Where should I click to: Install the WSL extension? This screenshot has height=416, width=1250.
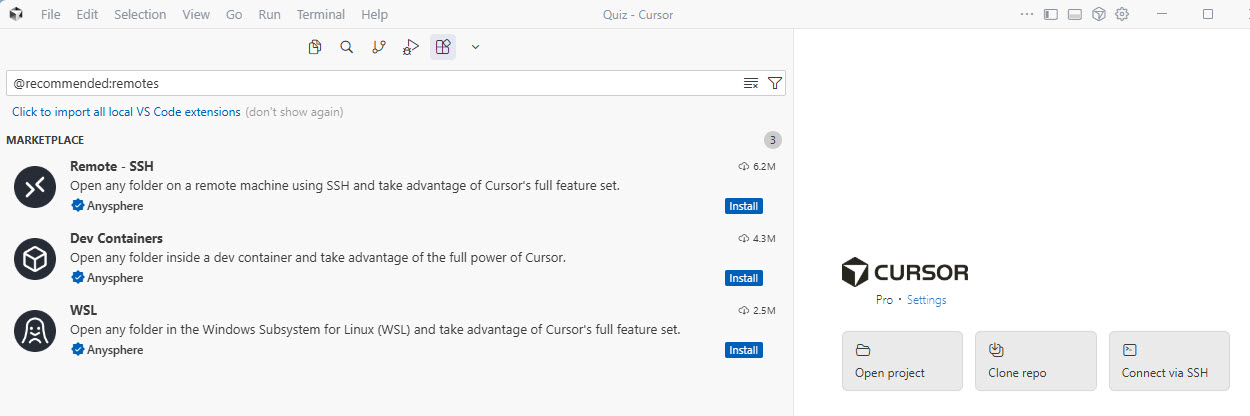tap(744, 350)
